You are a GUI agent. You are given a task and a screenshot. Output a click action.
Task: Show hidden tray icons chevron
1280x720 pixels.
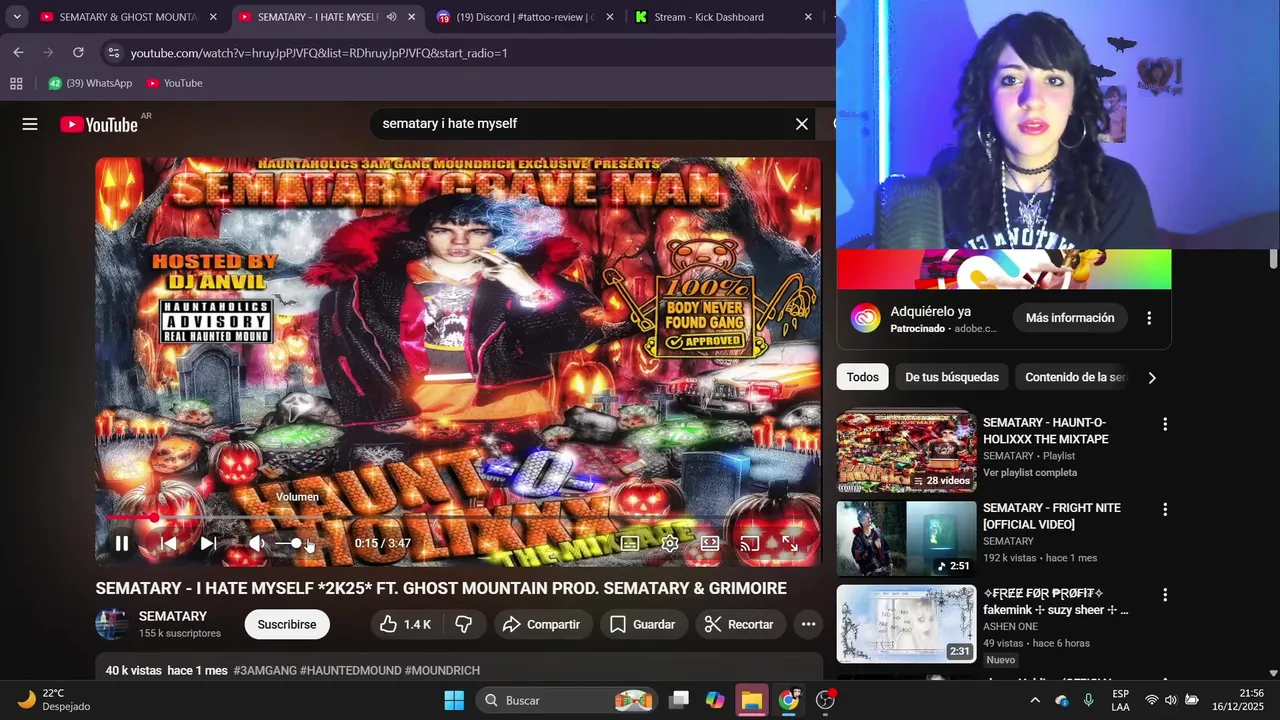coord(1035,700)
